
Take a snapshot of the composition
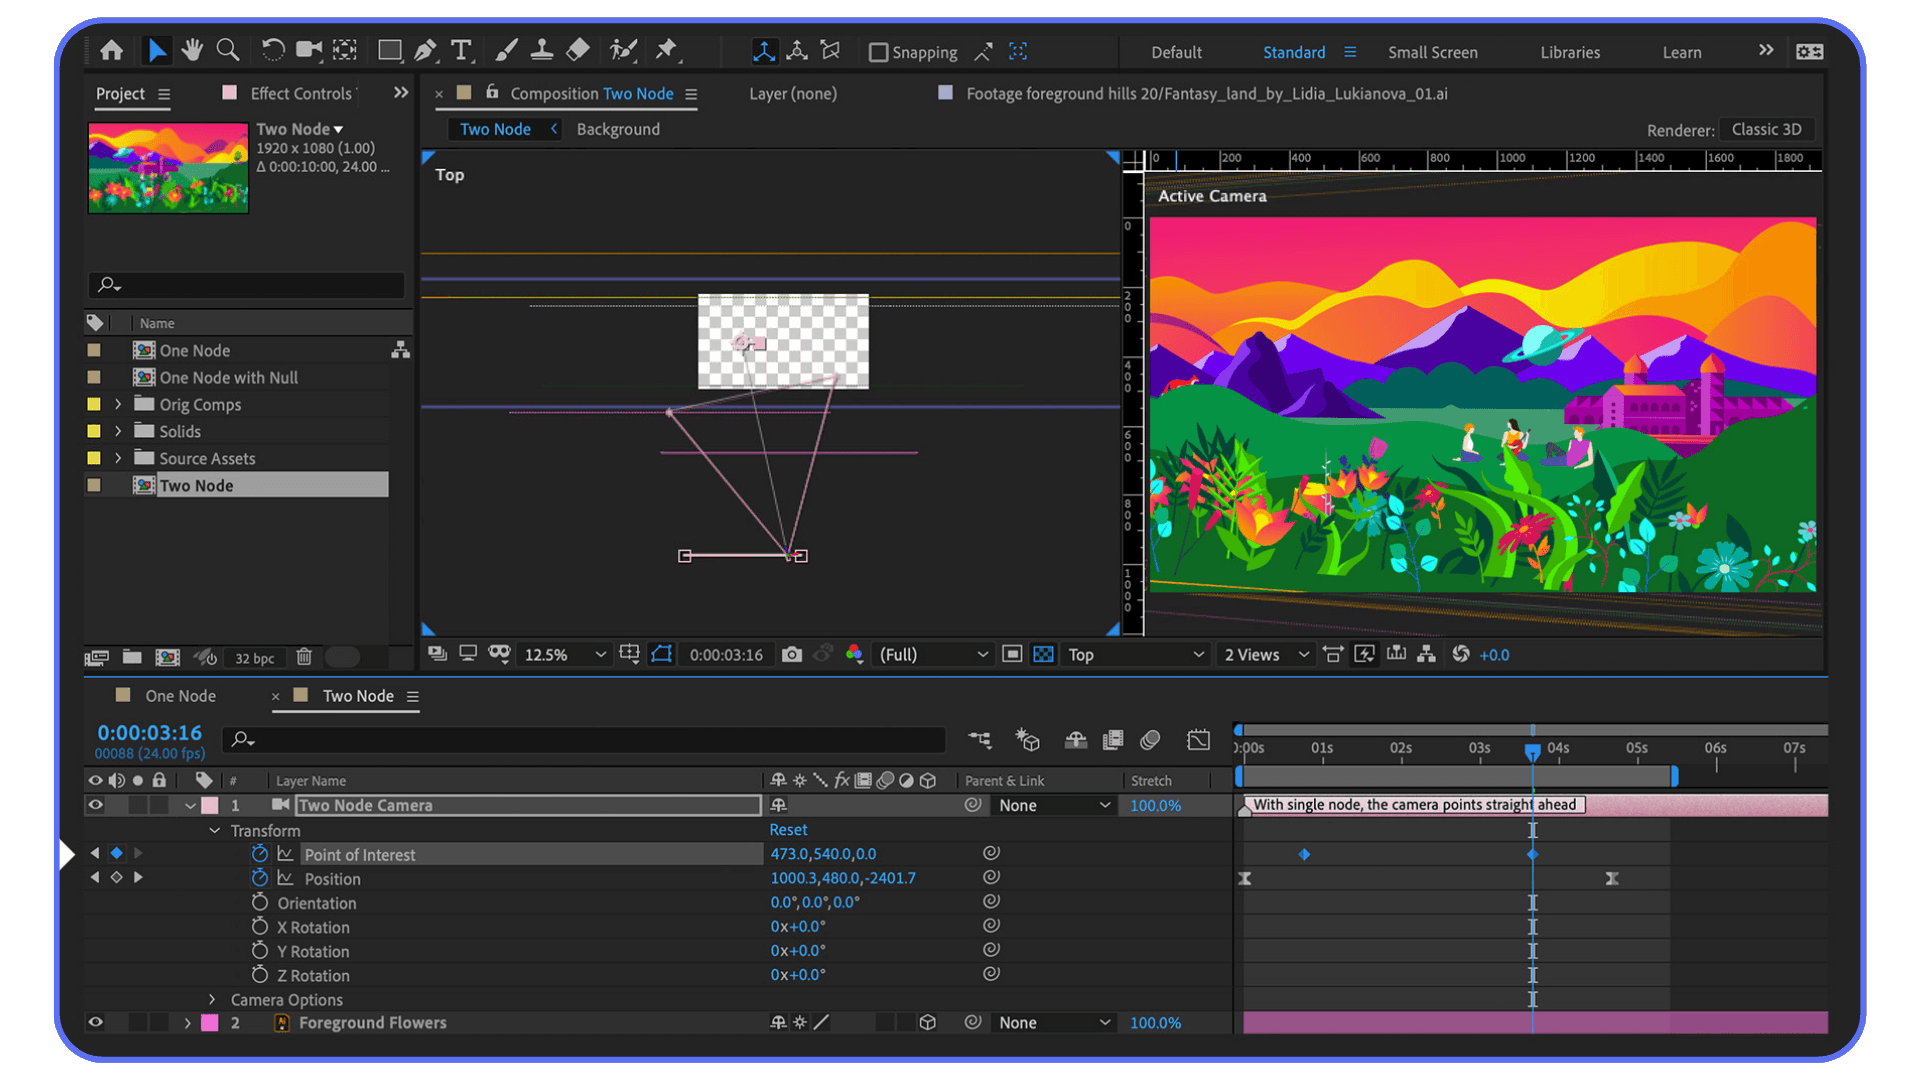[791, 654]
